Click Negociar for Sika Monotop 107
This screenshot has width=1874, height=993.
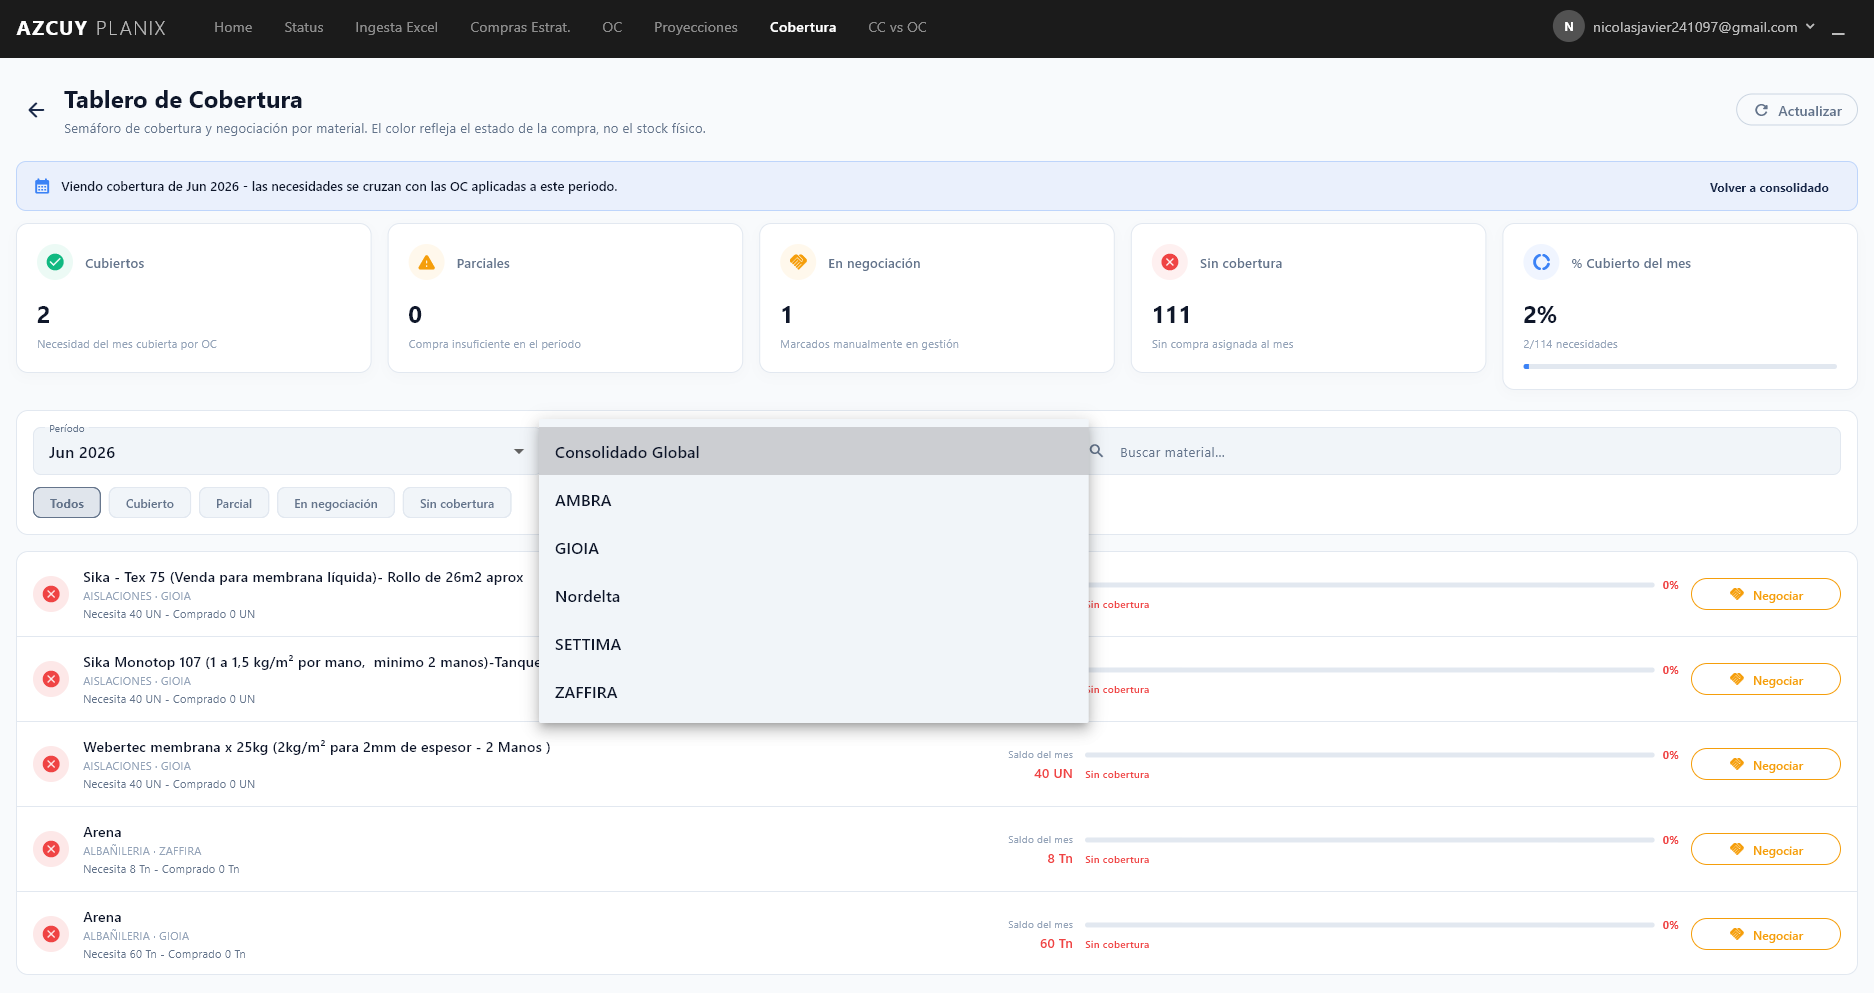tap(1766, 679)
